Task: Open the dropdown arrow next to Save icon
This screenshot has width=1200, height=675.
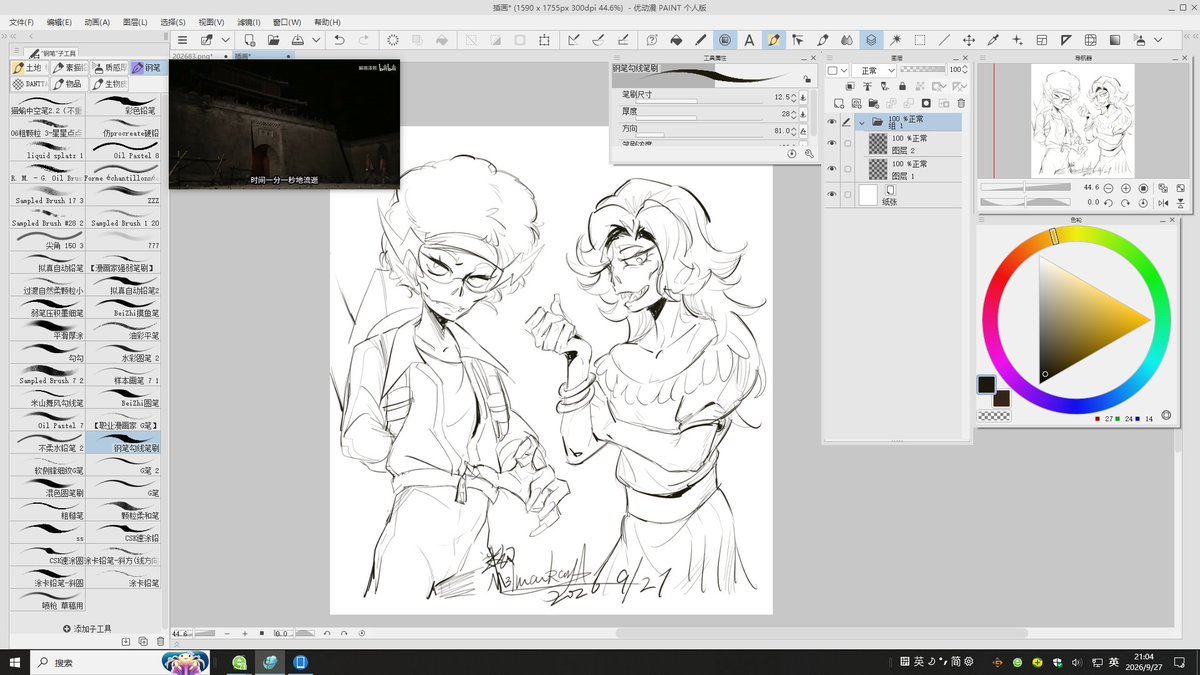Action: pyautogui.click(x=316, y=40)
